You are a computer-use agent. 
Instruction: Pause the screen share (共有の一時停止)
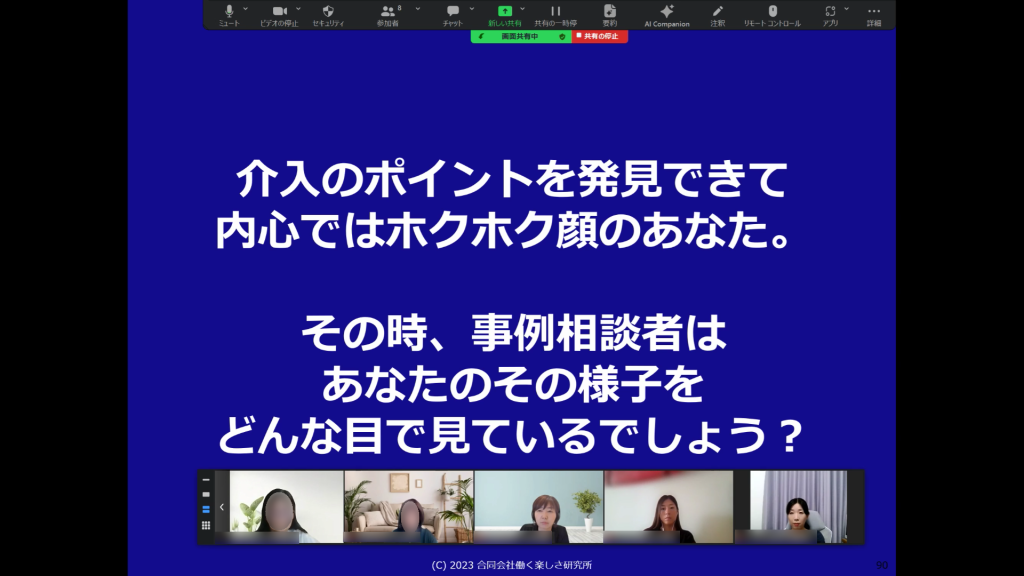[556, 12]
